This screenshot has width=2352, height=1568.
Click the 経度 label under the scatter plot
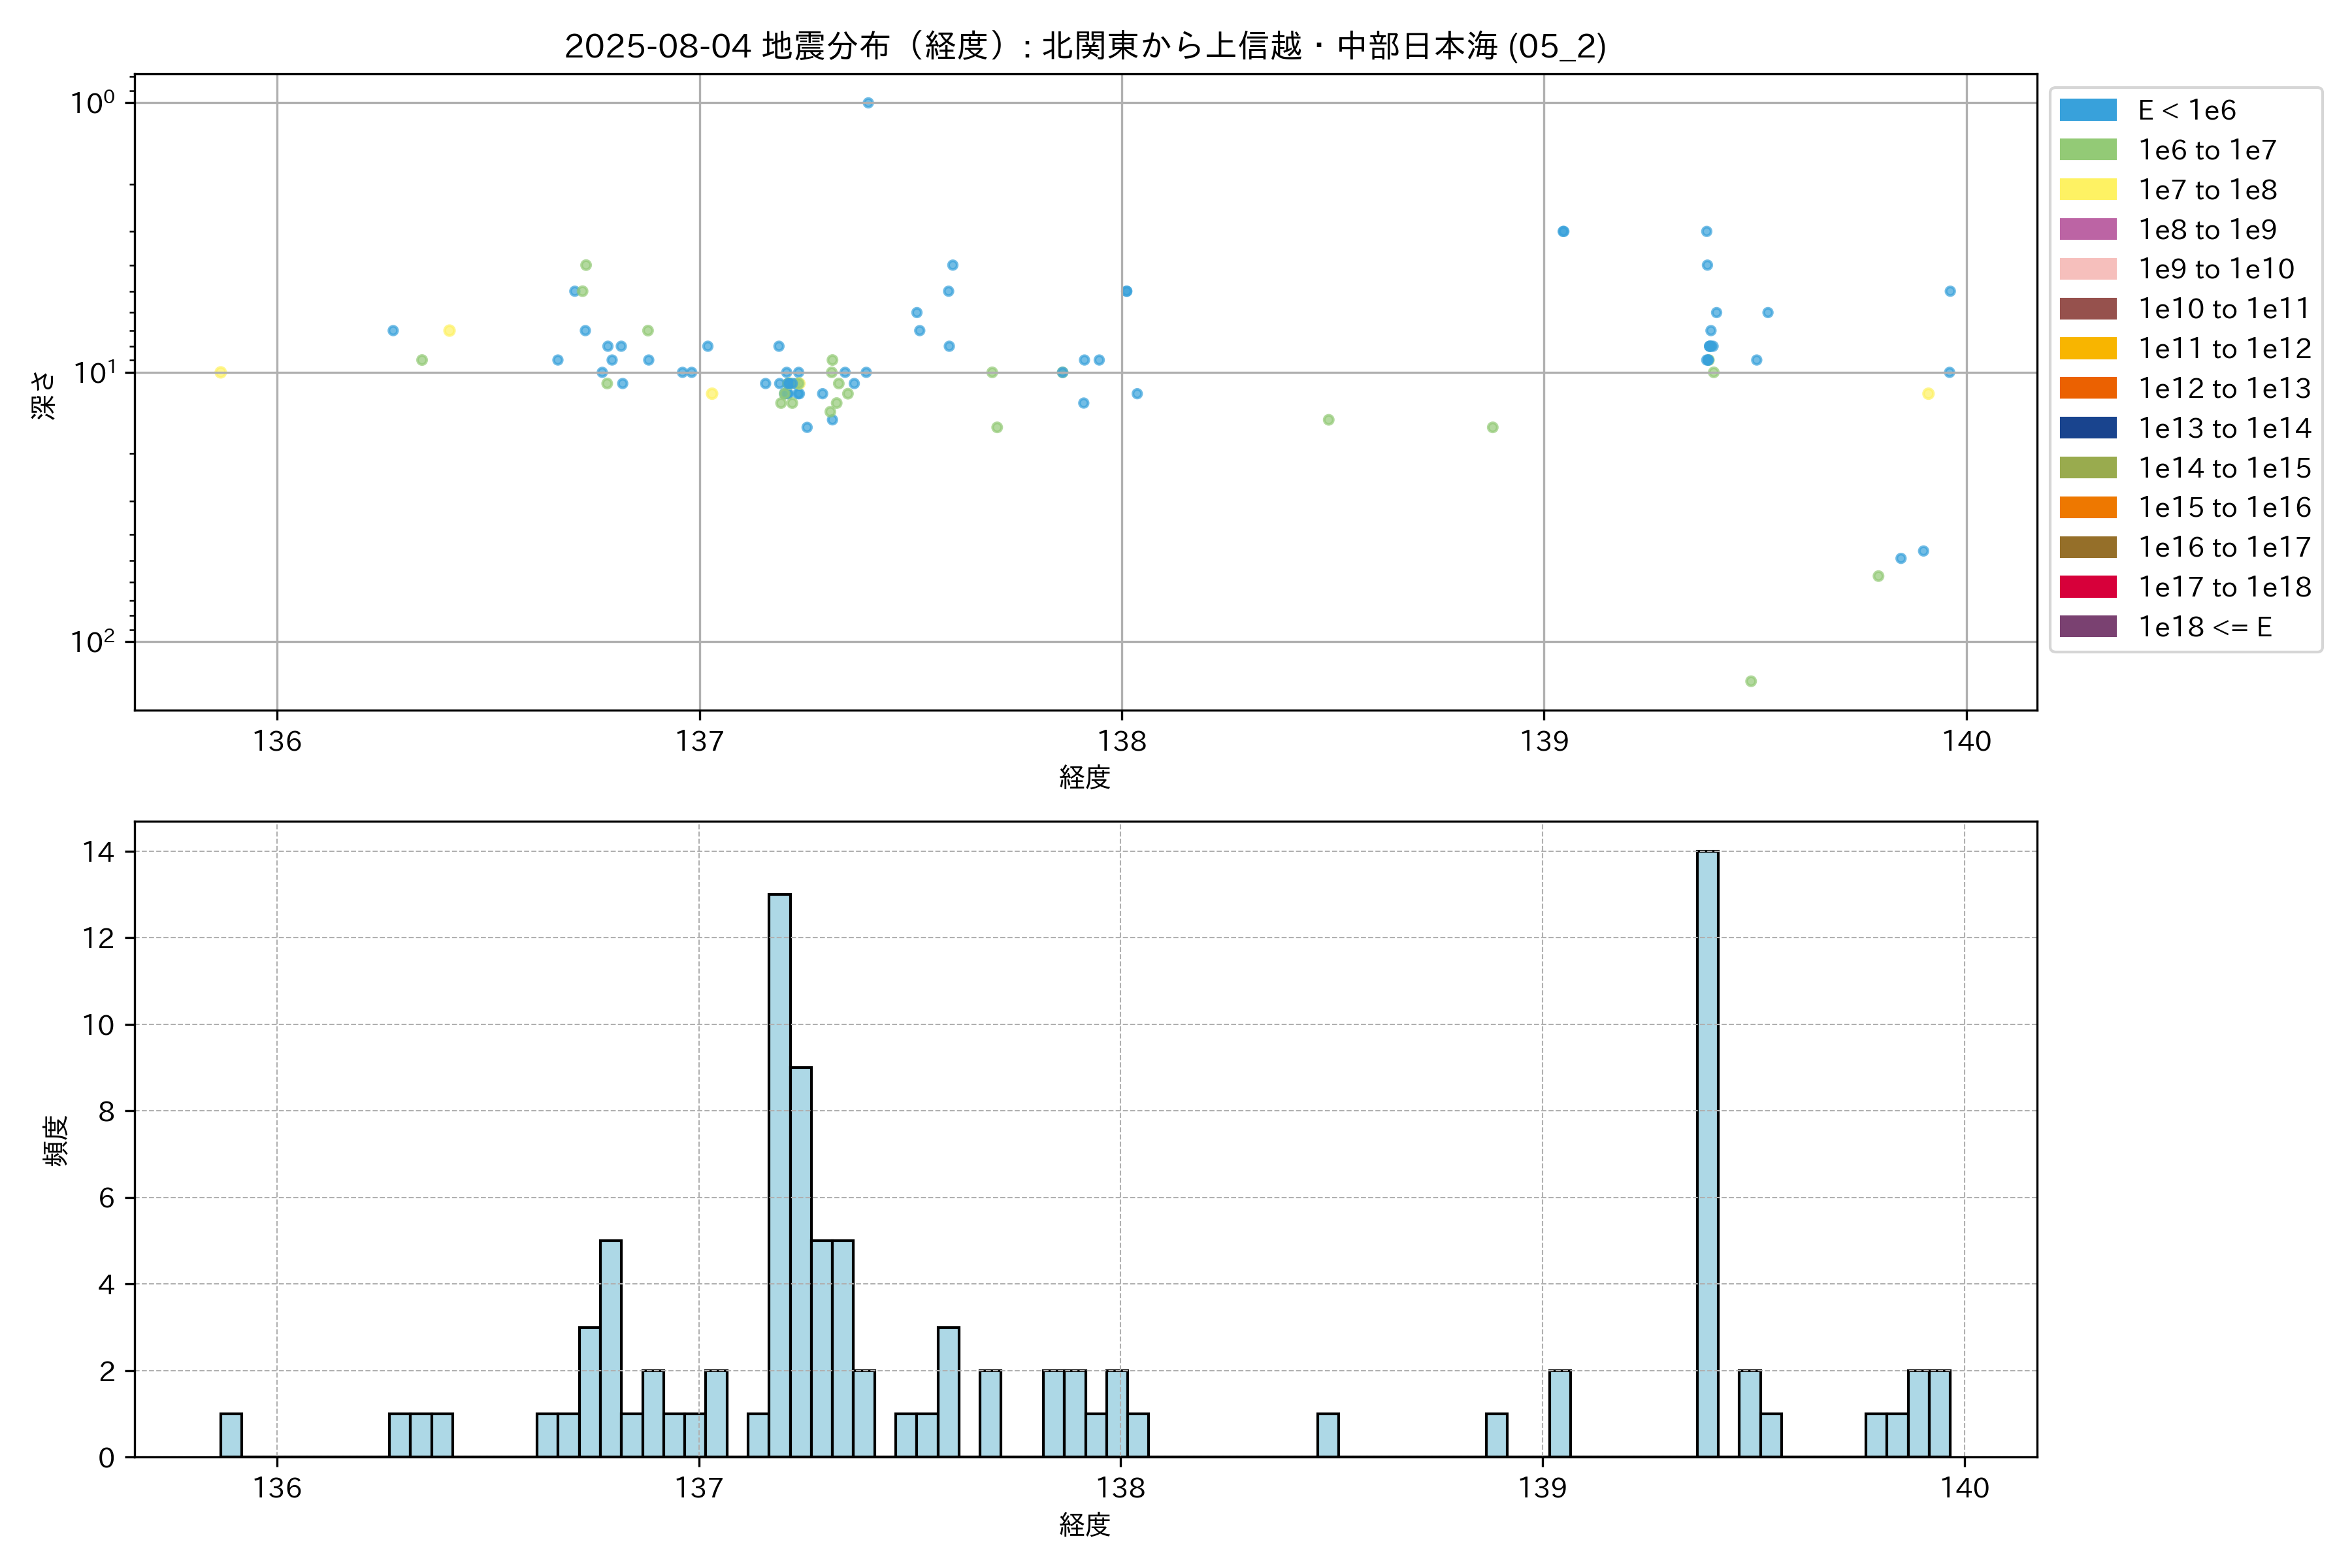pos(1085,777)
